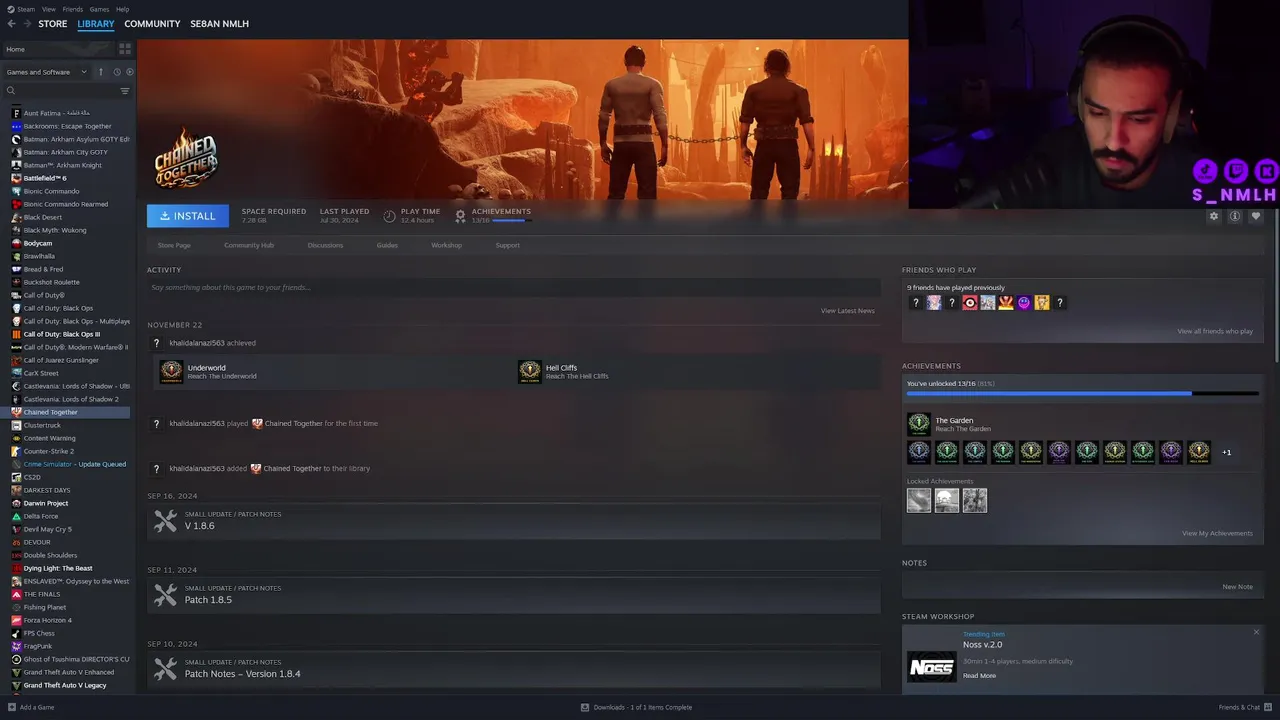Open the Friends menu
Viewport: 1280px width, 720px height.
coord(73,9)
